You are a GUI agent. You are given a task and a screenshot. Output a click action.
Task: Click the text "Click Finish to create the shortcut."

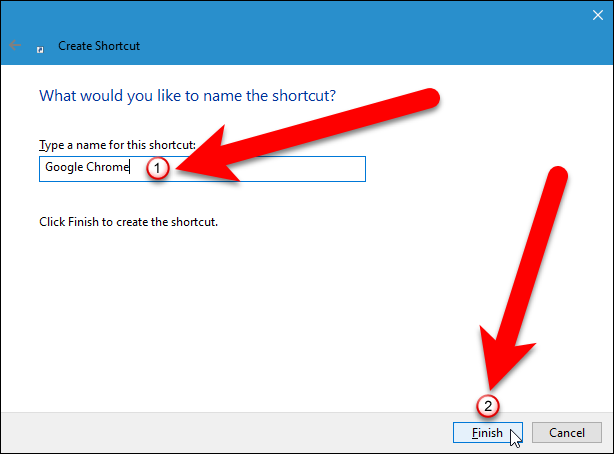(128, 222)
